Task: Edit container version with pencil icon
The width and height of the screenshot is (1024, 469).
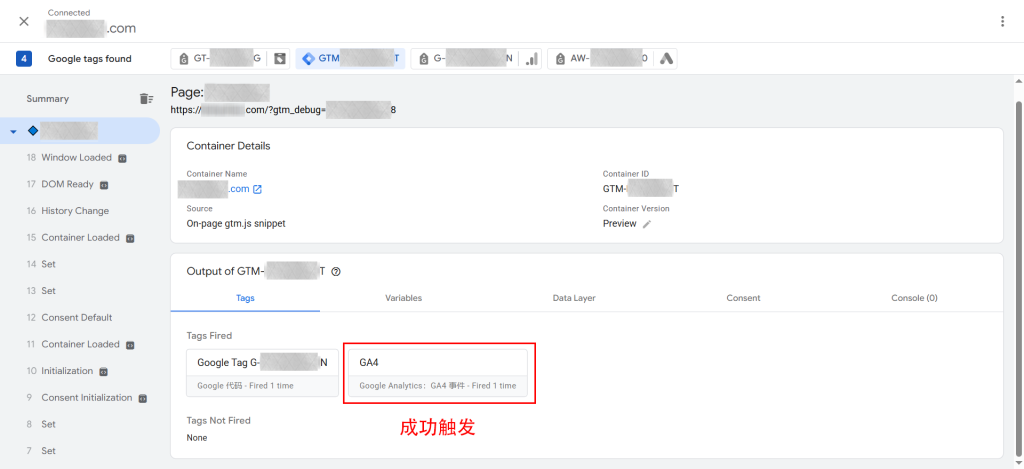Action: click(647, 223)
